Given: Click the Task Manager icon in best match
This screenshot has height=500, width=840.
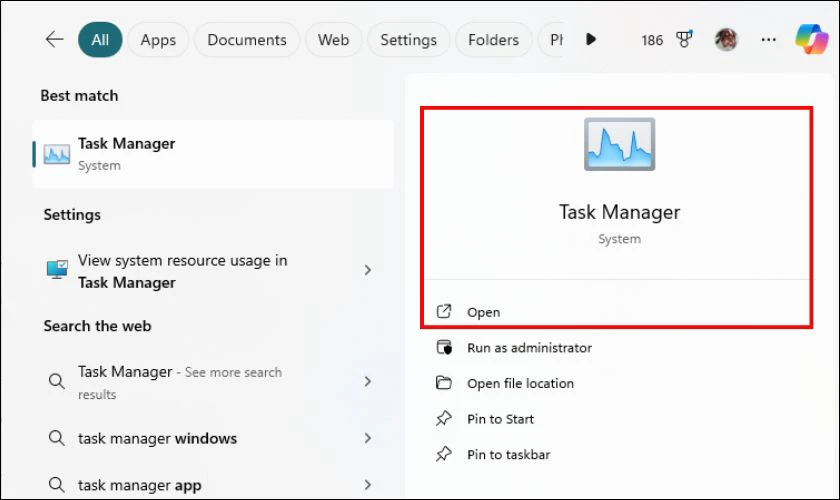Looking at the screenshot, I should [57, 154].
